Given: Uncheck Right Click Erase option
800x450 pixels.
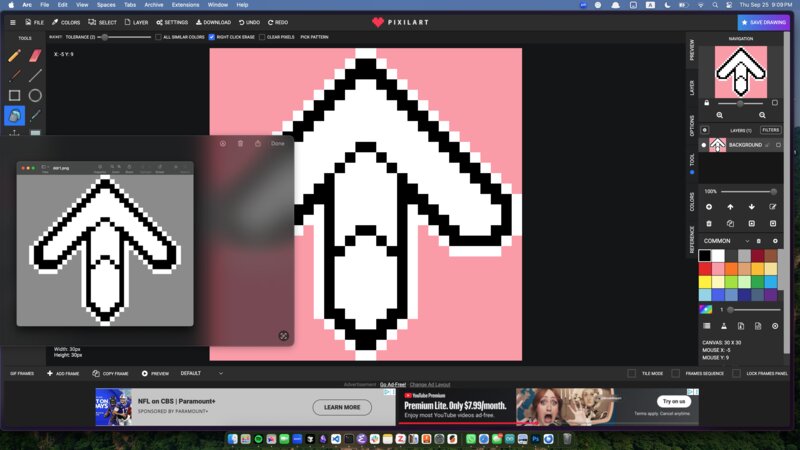Looking at the screenshot, I should point(212,37).
